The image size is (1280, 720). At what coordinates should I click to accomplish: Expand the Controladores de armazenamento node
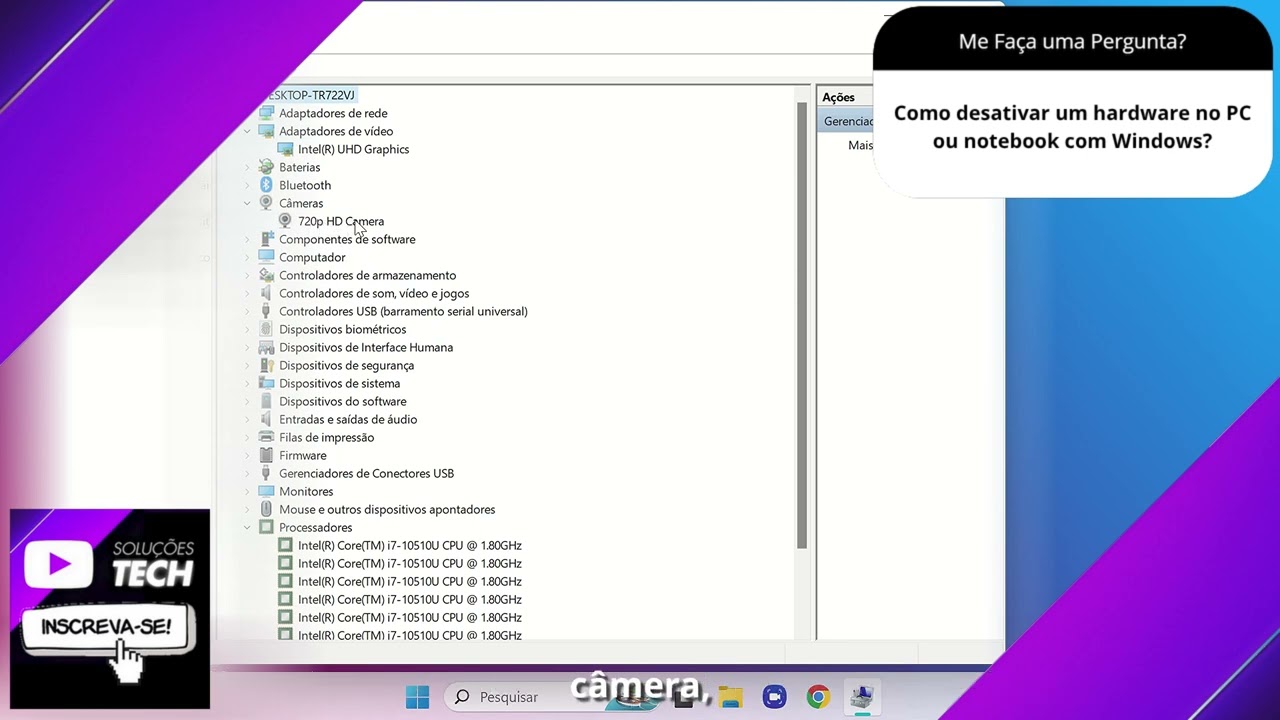[x=247, y=275]
